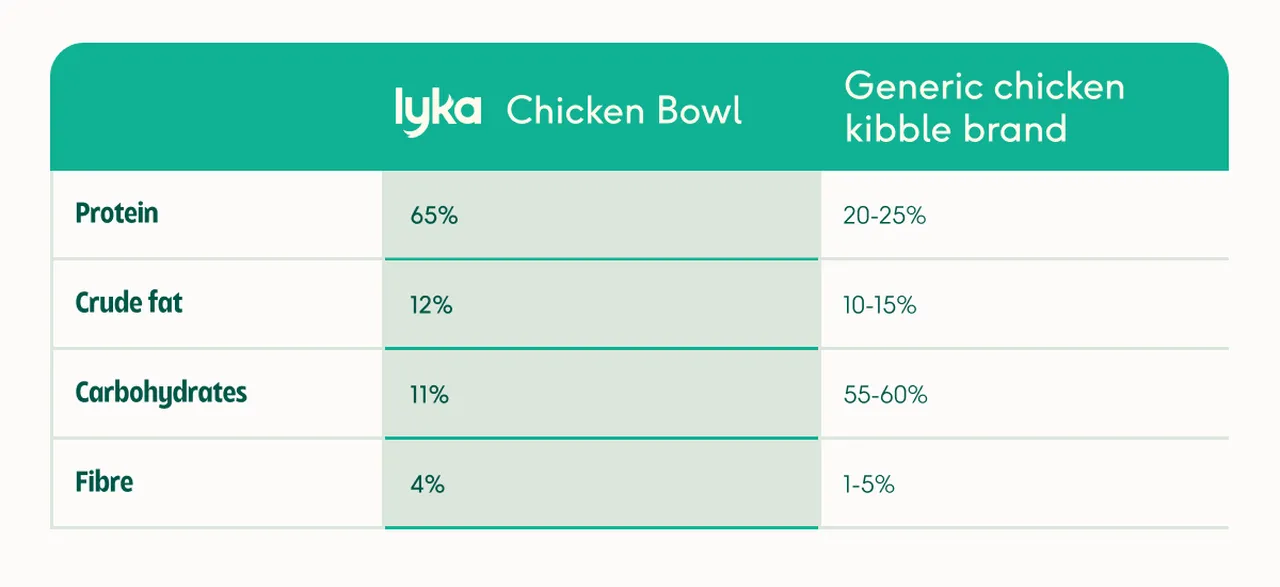This screenshot has width=1280, height=587.
Task: Click the words 'kibble brand' in header
Action: [x=955, y=129]
